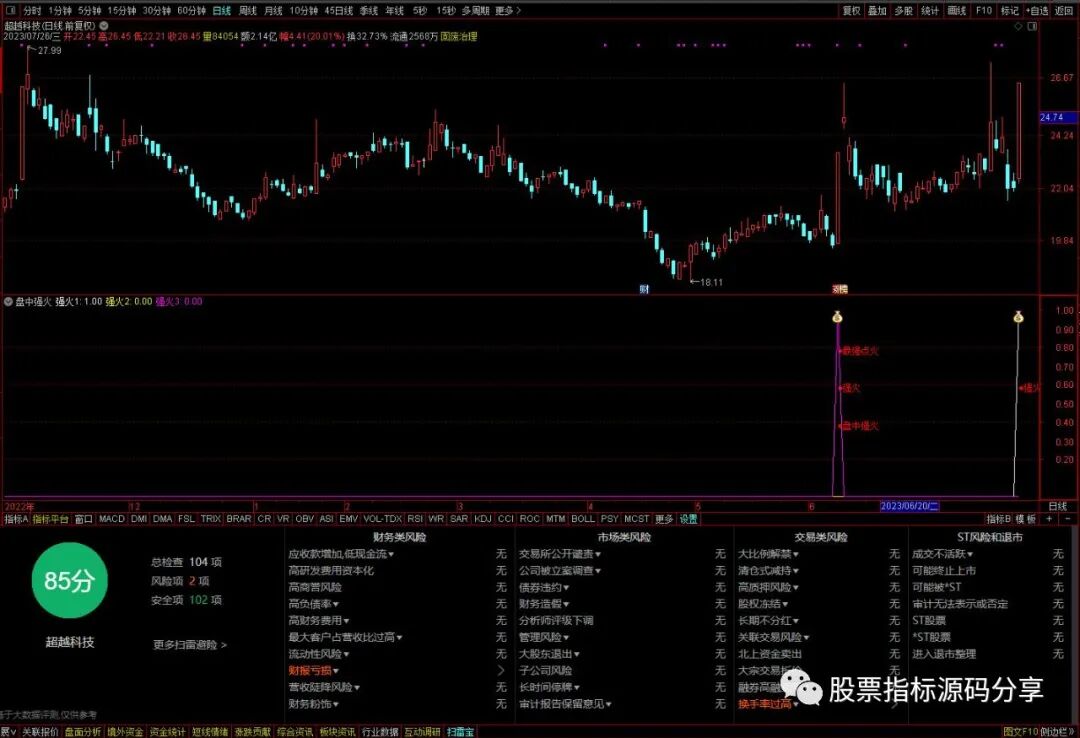Click the 18.11 low price arrow marker
This screenshot has width=1080, height=738.
(707, 282)
